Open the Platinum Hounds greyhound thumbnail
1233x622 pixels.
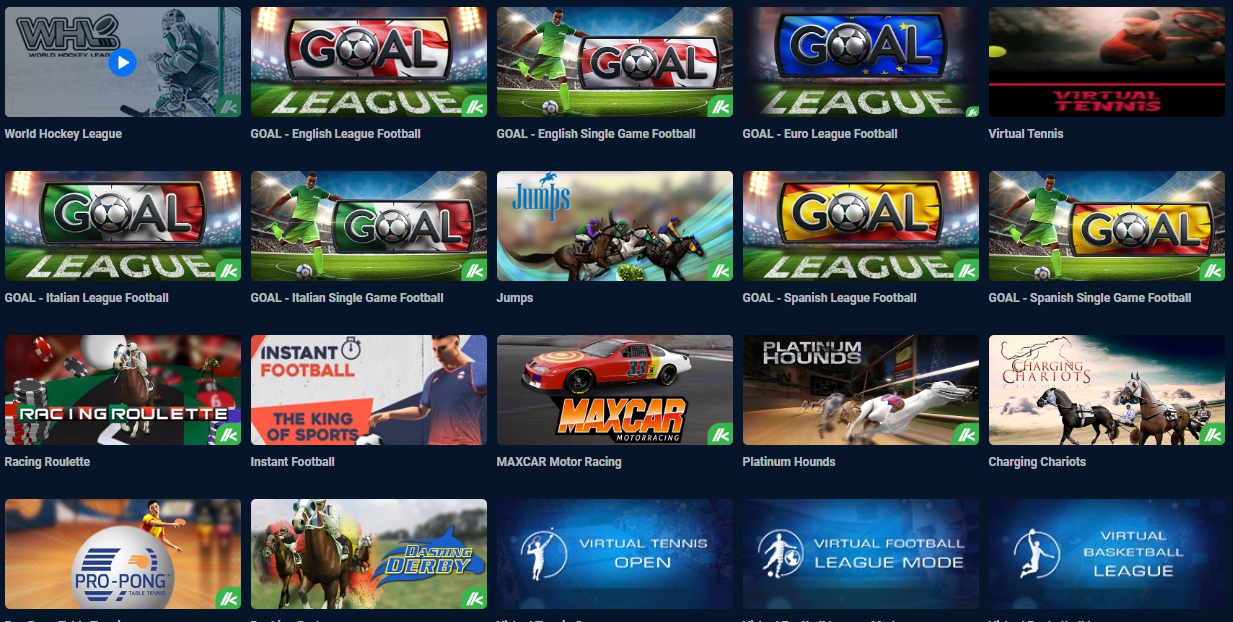[x=861, y=390]
